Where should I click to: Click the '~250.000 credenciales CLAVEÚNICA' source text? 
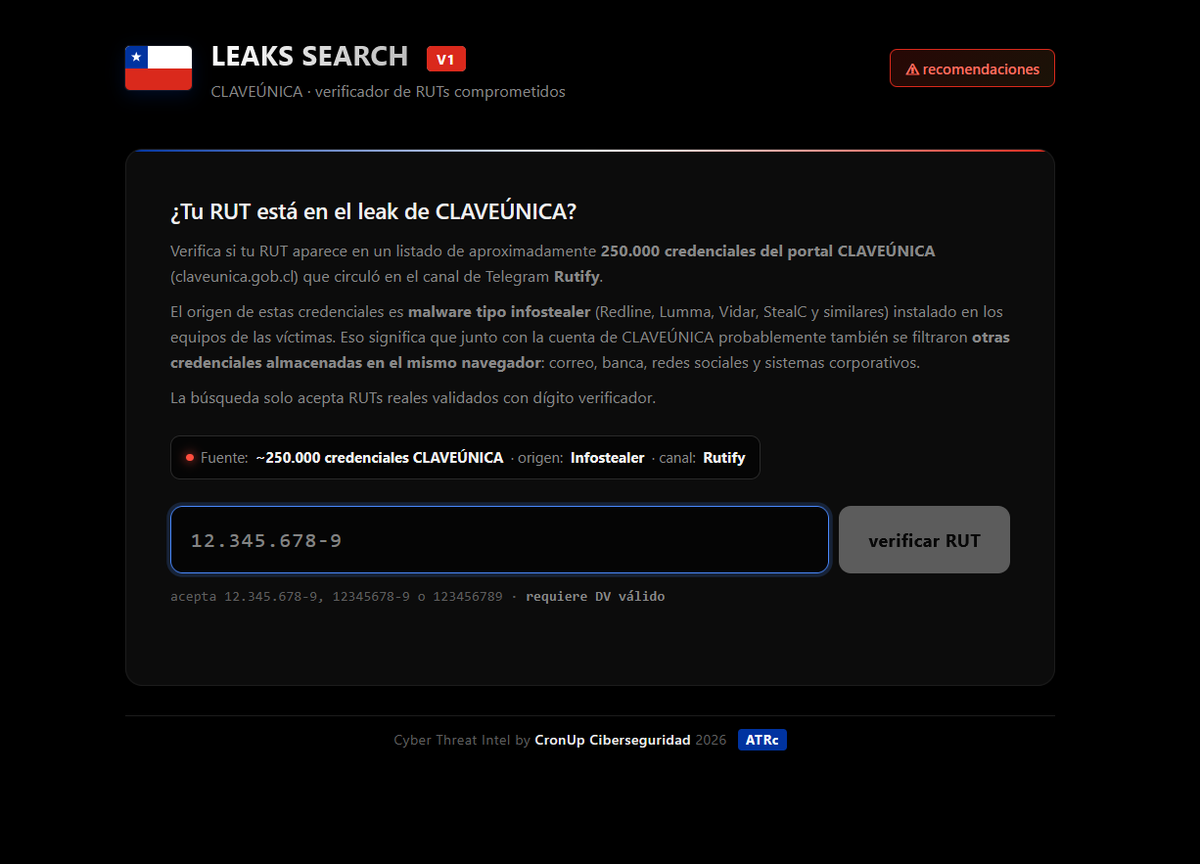(x=379, y=458)
